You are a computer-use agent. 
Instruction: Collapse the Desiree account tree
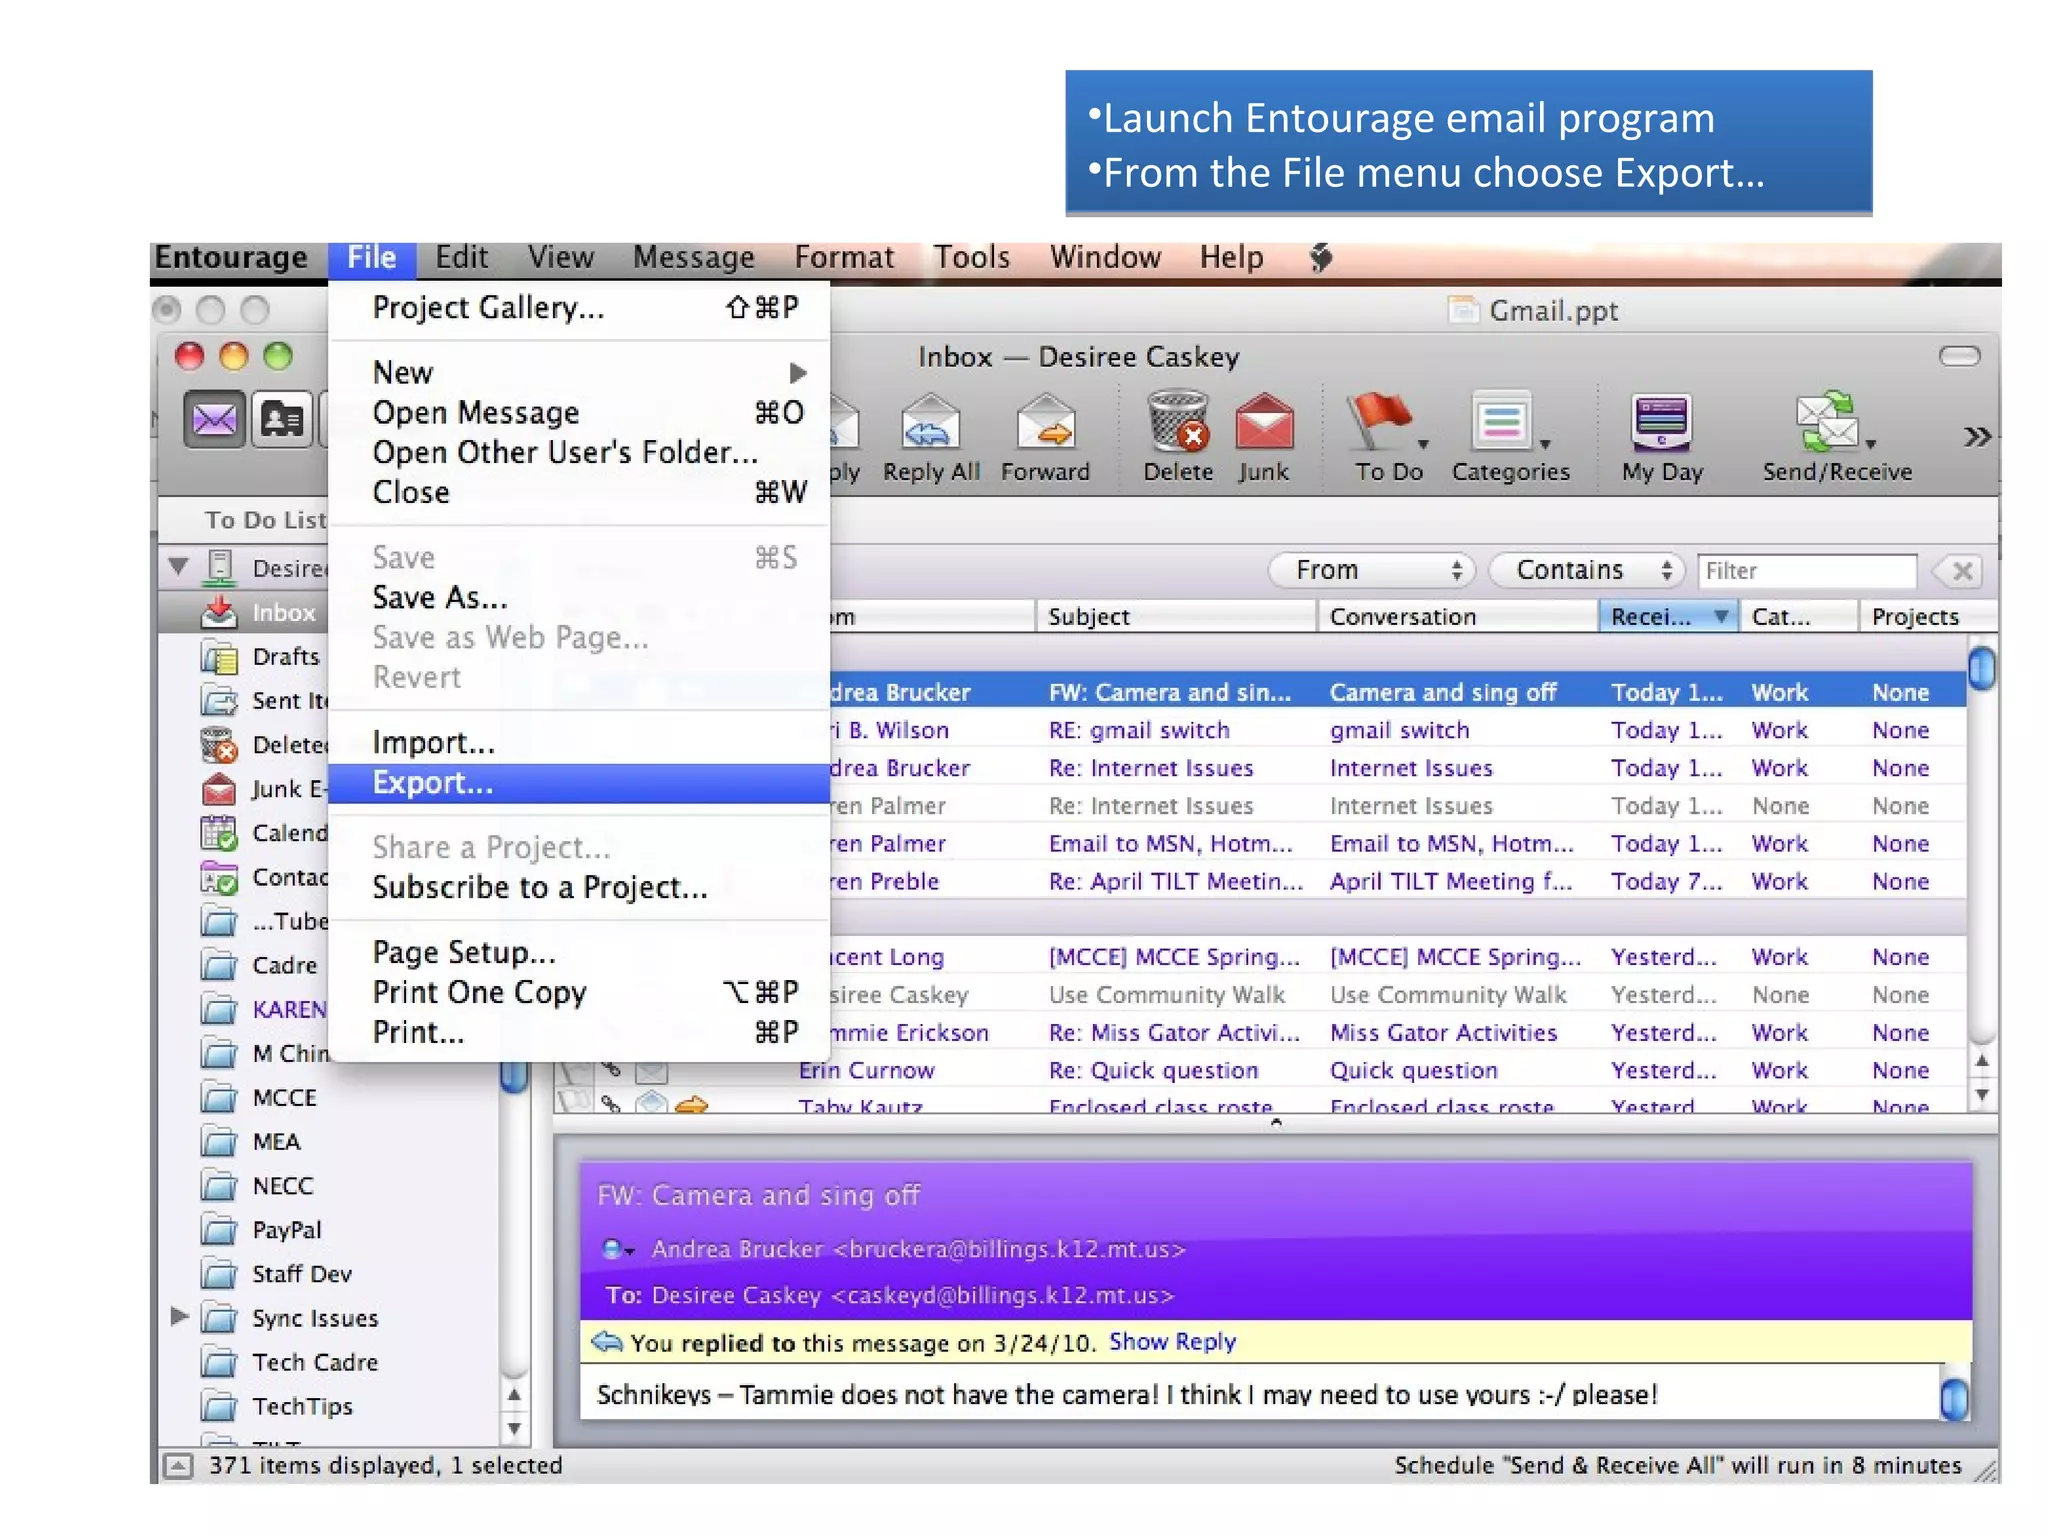[179, 566]
